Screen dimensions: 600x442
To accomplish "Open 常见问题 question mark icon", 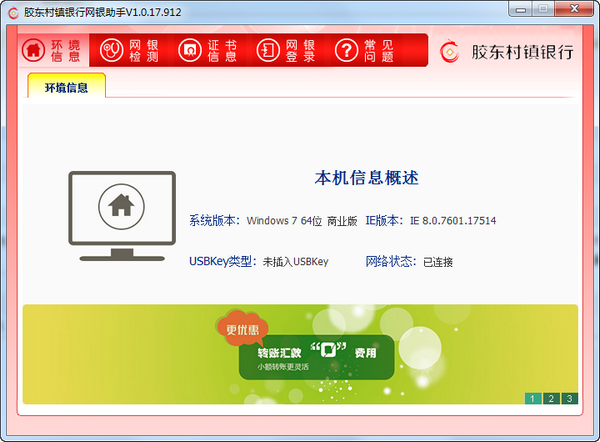I will 345,50.
